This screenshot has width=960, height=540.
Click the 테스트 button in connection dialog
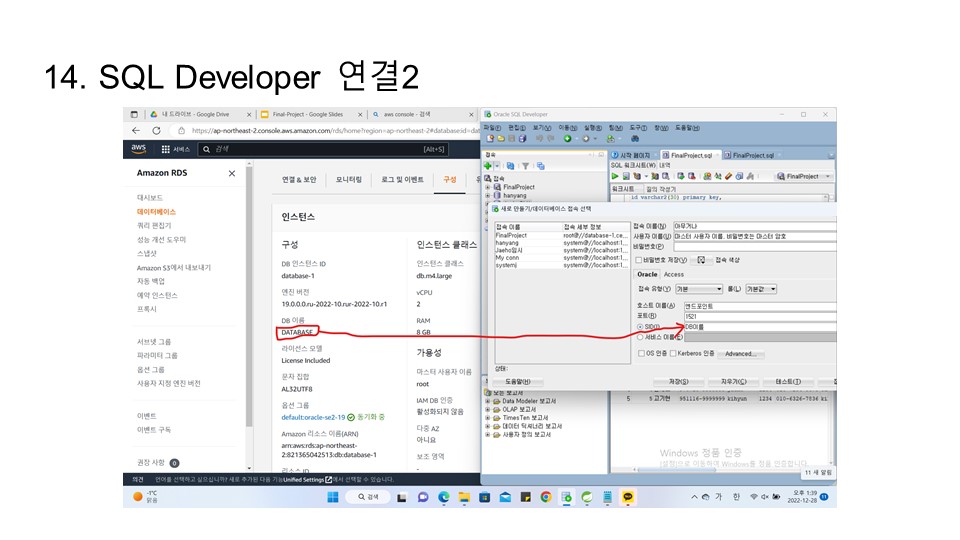(x=788, y=381)
